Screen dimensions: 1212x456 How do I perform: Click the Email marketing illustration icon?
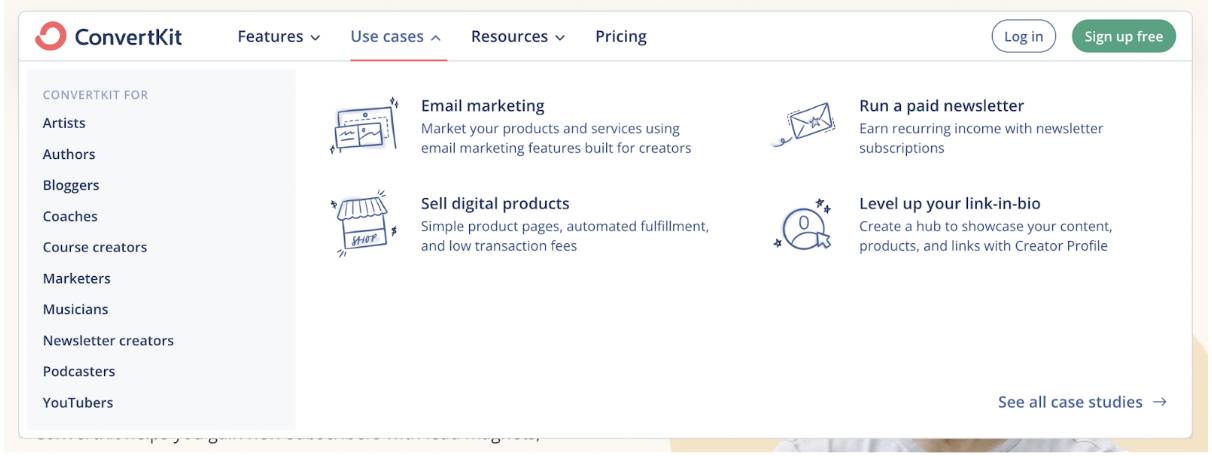(x=365, y=126)
